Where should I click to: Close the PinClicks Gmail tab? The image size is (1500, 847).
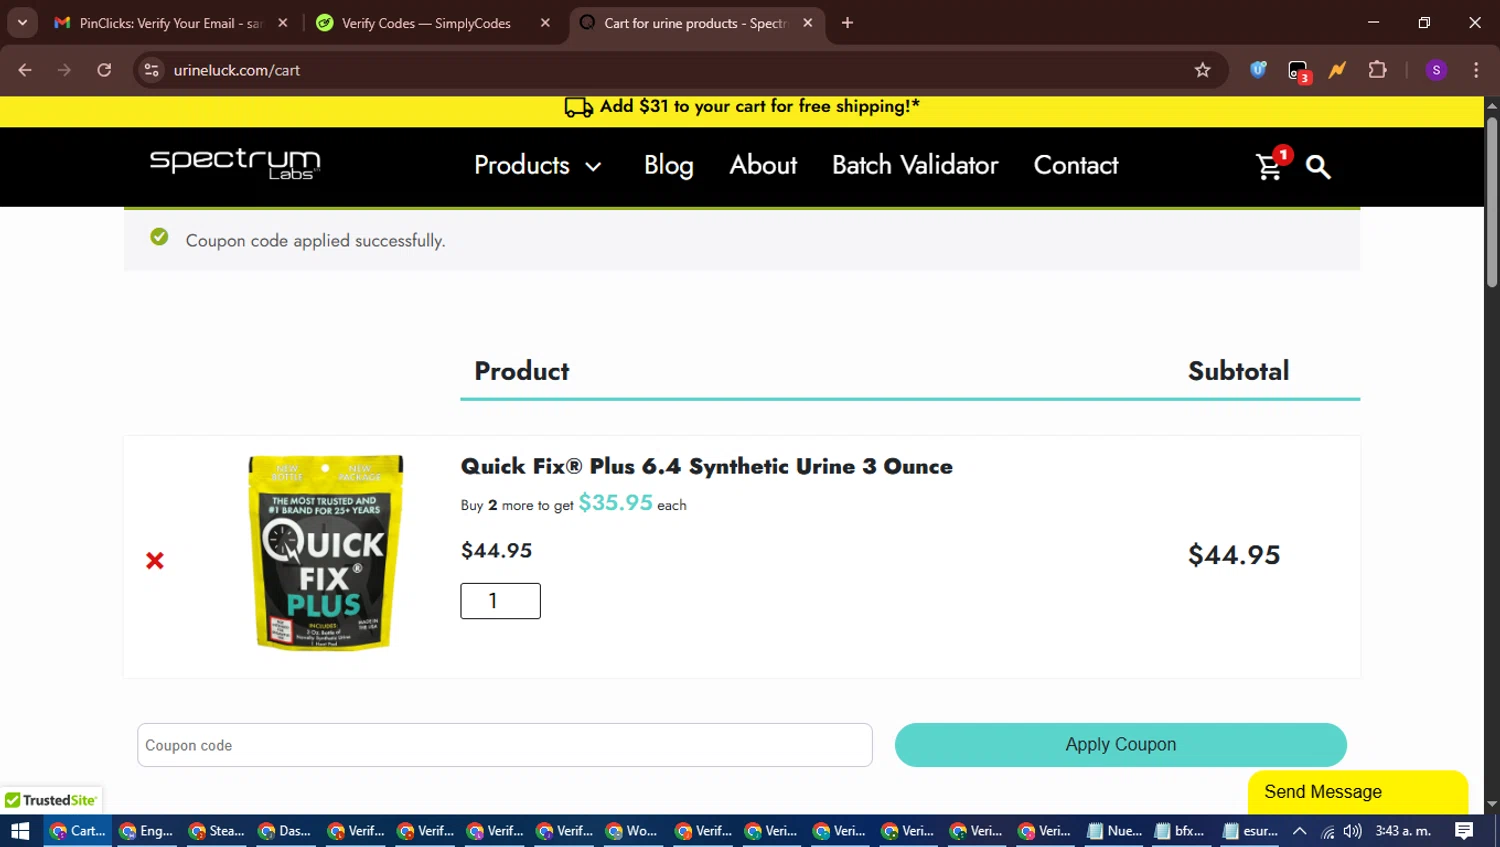tap(283, 22)
